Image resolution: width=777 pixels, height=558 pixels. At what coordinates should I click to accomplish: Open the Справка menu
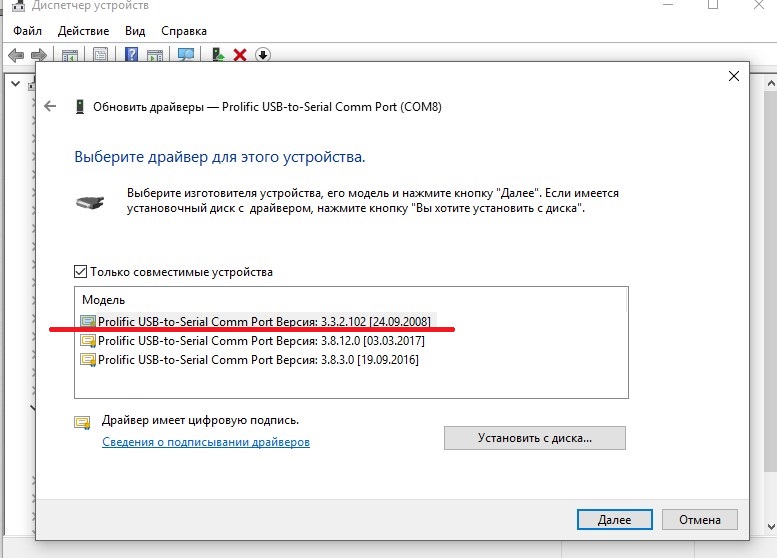(184, 31)
